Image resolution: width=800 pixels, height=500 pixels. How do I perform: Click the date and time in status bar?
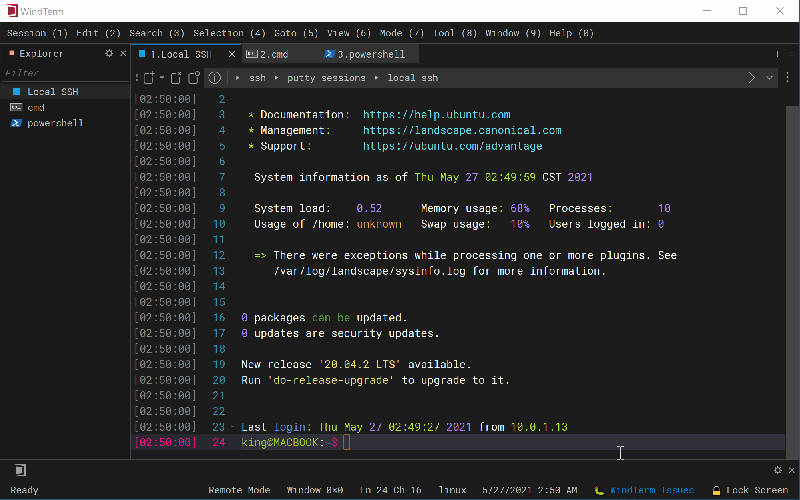pyautogui.click(x=530, y=490)
